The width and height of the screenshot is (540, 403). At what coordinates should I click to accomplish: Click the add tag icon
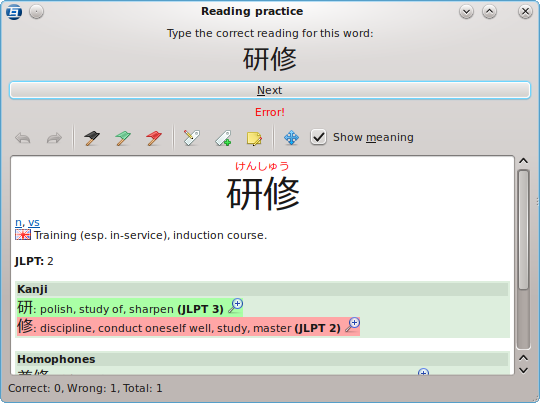[223, 138]
